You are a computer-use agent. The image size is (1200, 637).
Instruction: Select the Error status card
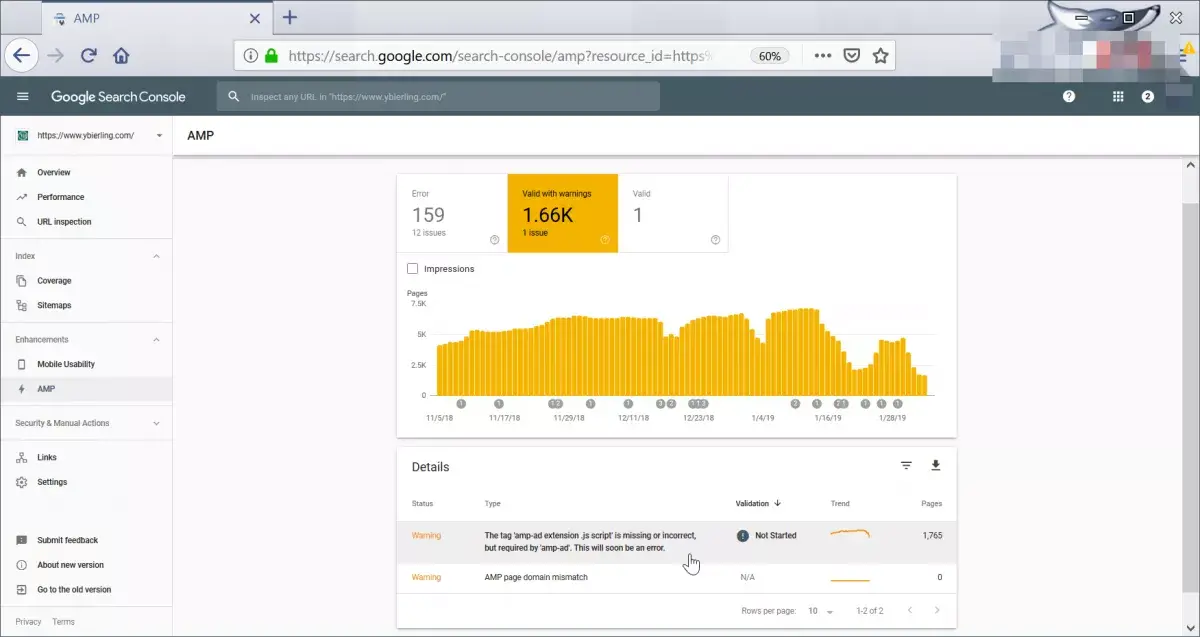click(452, 214)
